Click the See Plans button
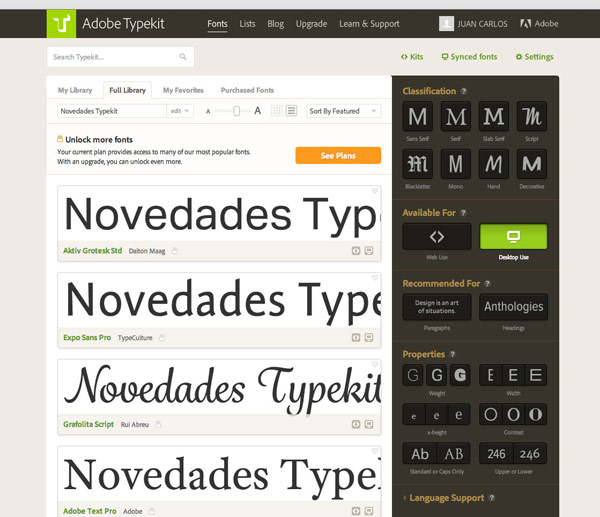Viewport: 600px width, 517px height. pos(337,155)
